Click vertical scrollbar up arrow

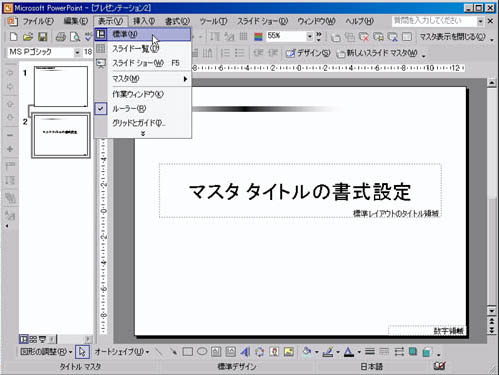(492, 82)
